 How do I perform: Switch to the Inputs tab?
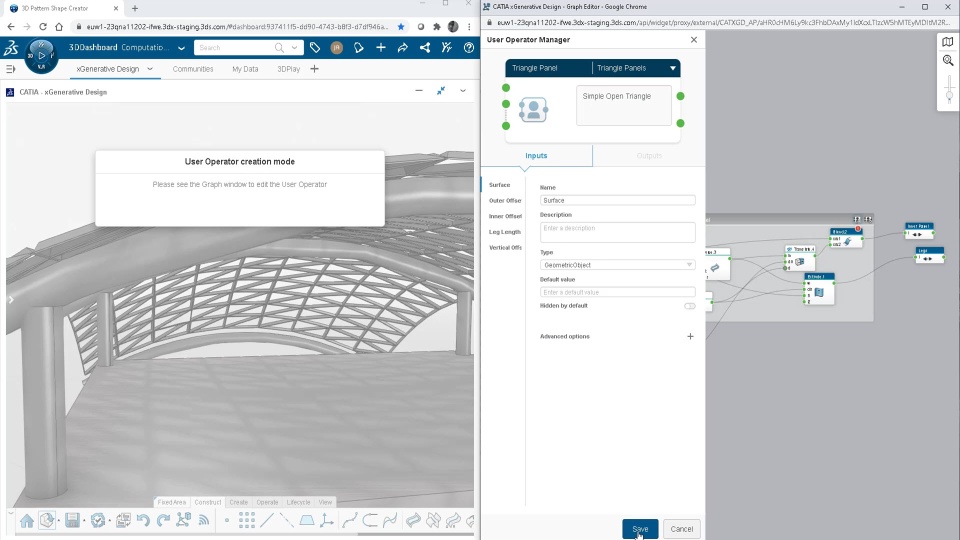pos(536,156)
